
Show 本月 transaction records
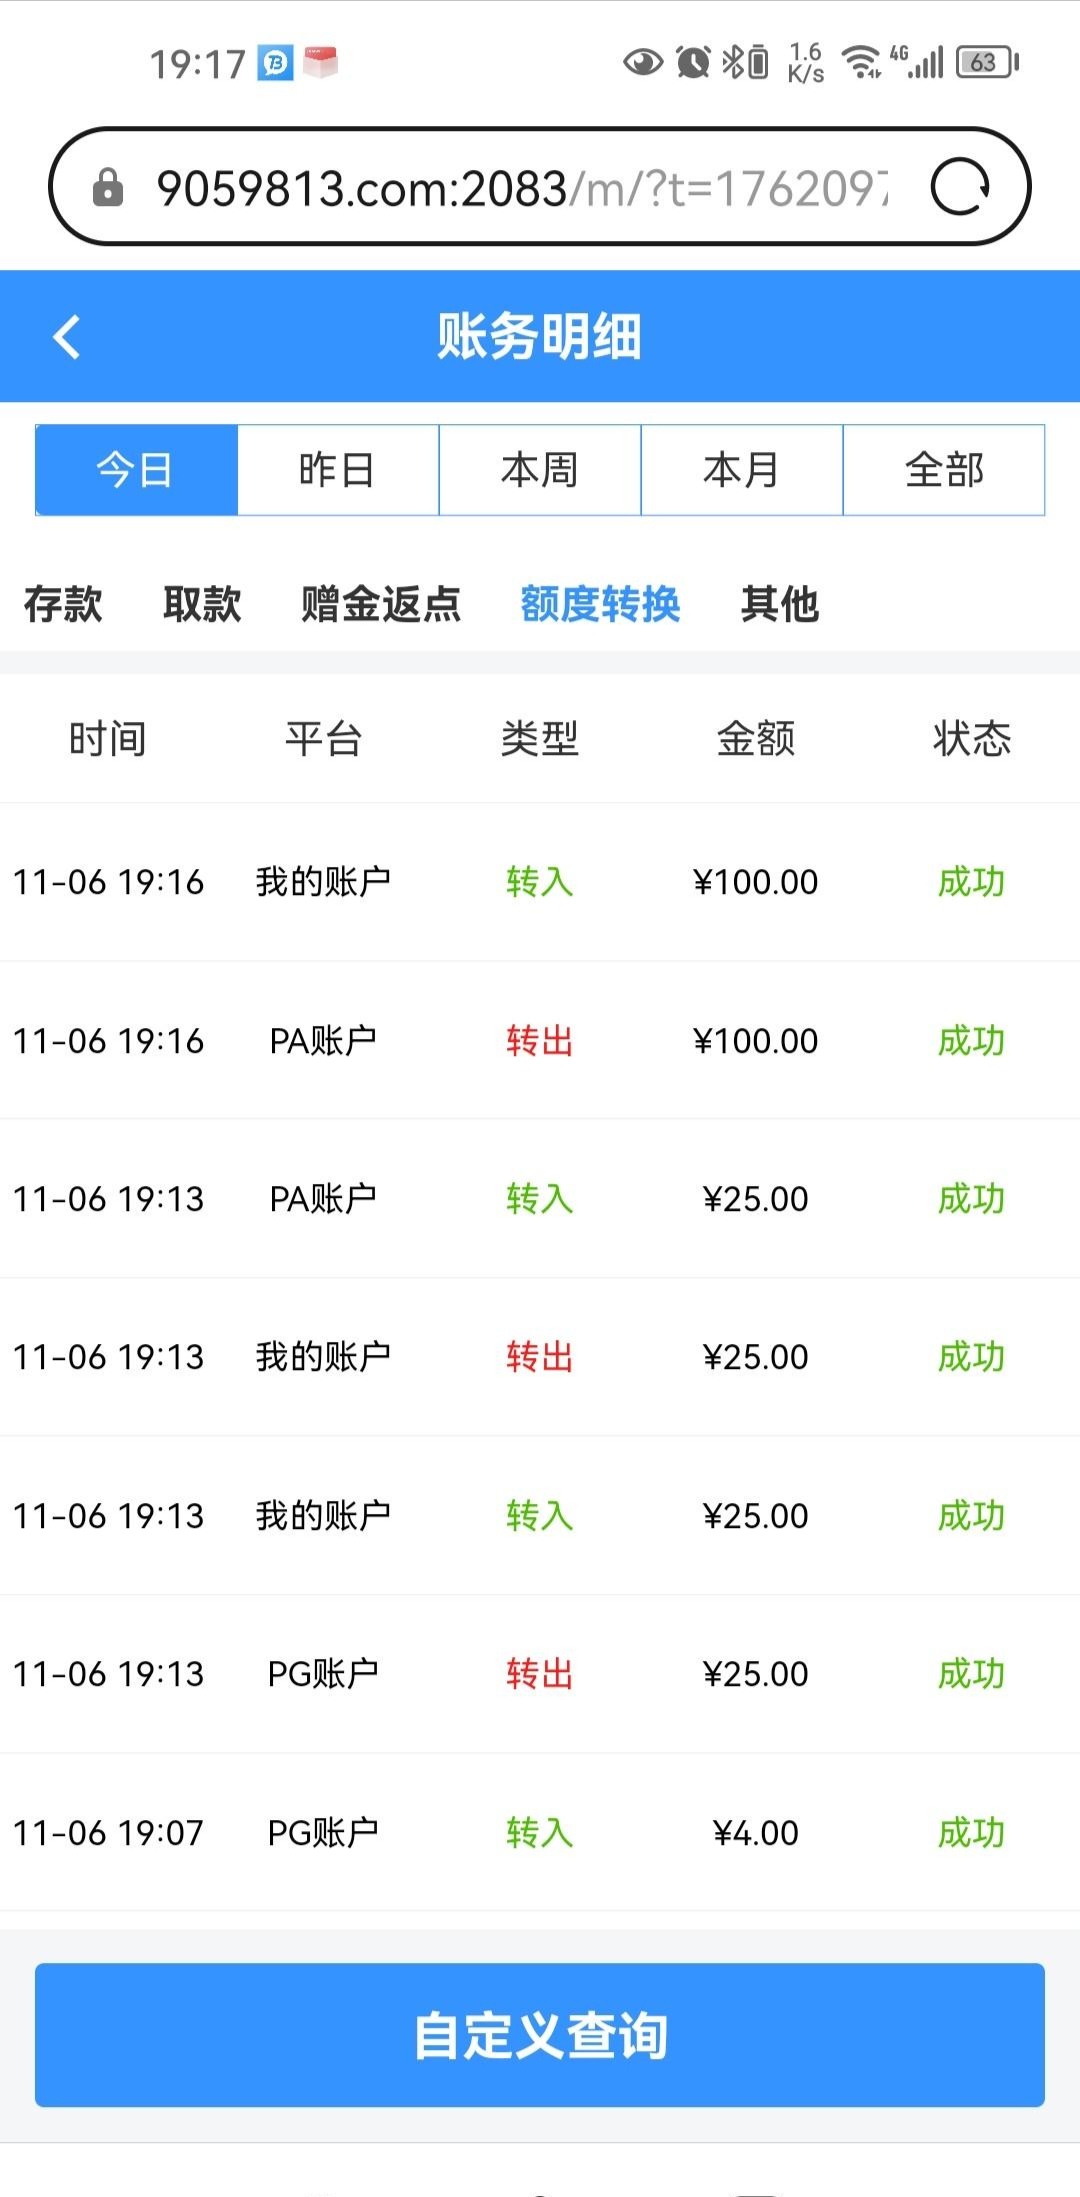742,470
